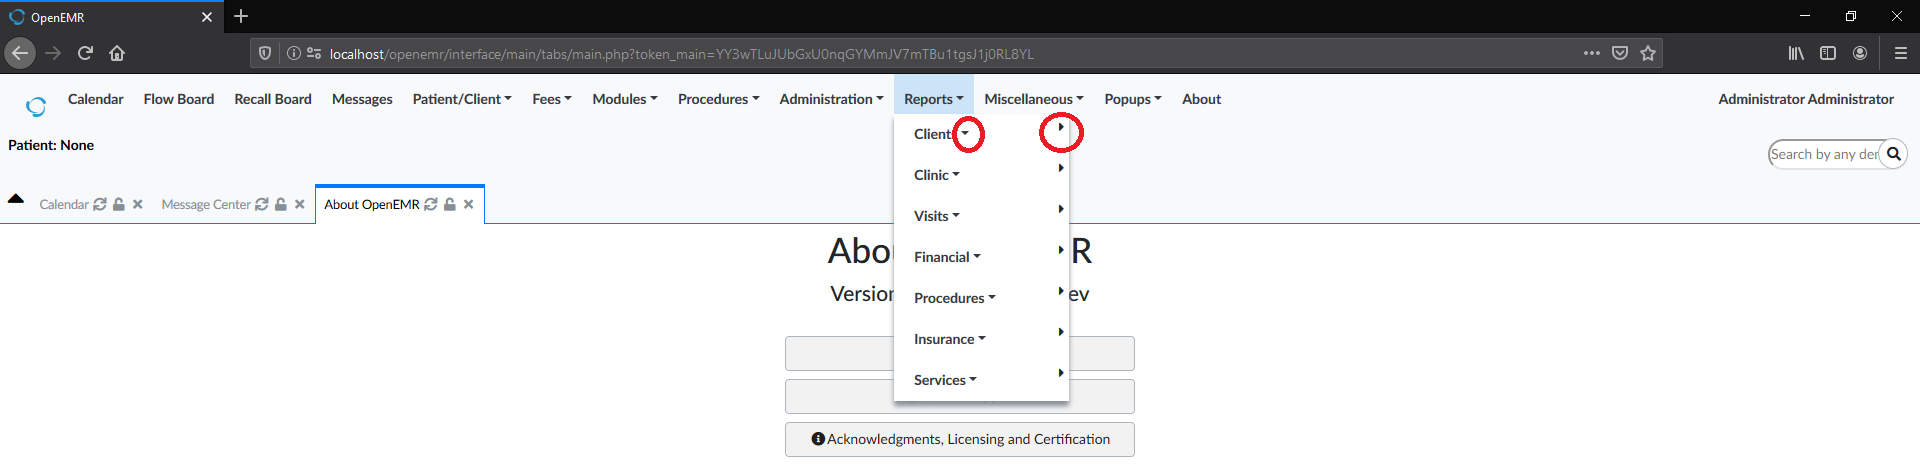Go back in browser
The height and width of the screenshot is (472, 1920).
coord(20,53)
